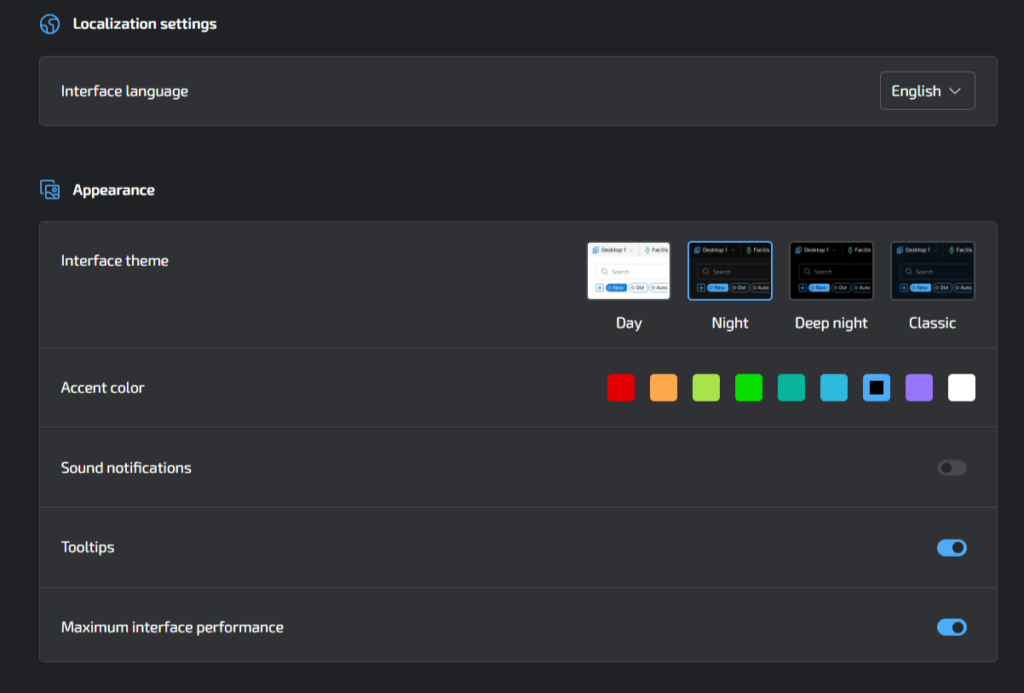Click the Appearance heading text
The image size is (1024, 693).
[114, 190]
